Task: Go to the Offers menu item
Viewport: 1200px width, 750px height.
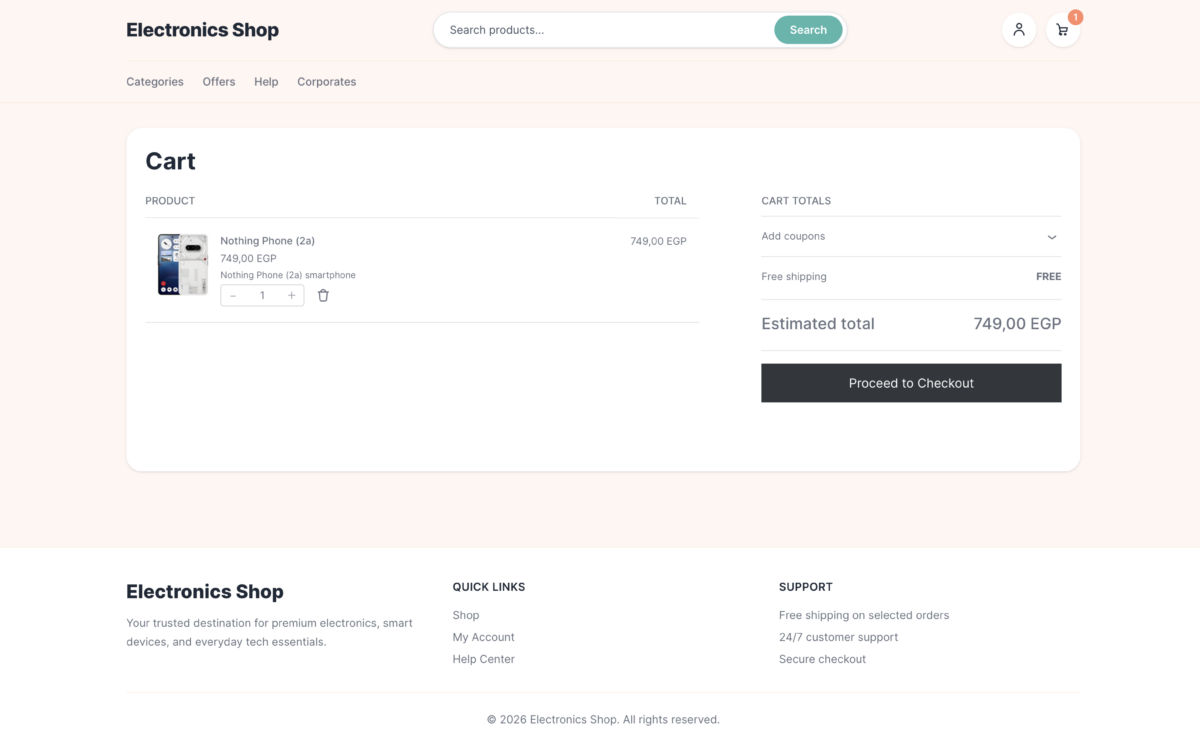Action: tap(219, 82)
